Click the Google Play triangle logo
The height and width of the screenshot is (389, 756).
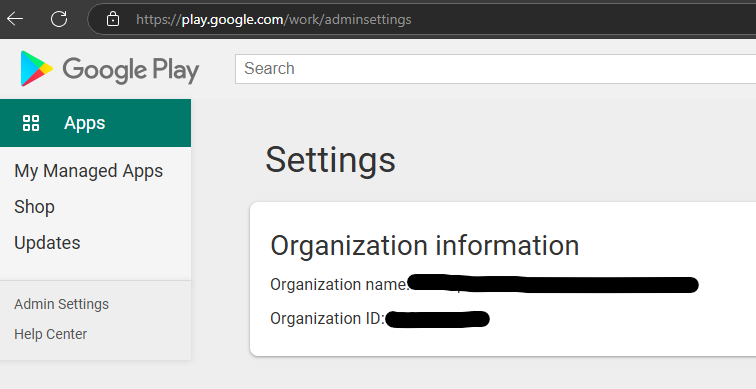click(36, 68)
